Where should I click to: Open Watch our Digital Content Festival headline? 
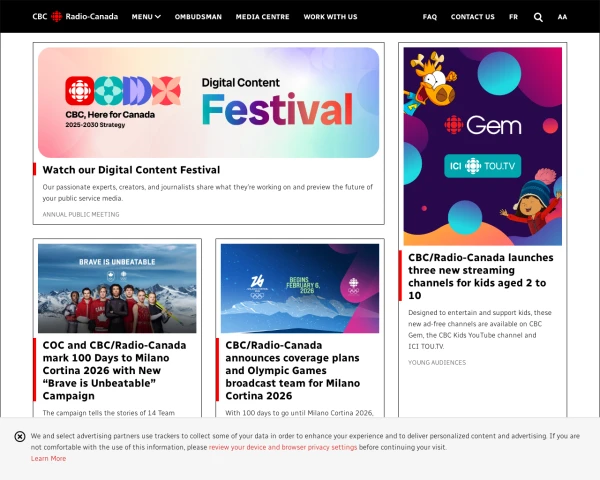coord(131,170)
